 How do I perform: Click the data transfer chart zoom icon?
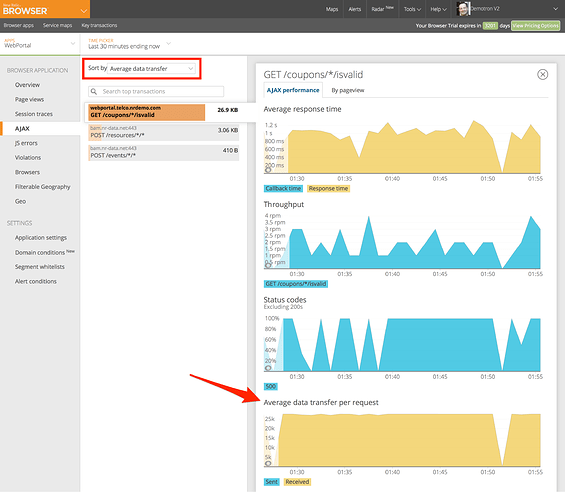tap(268, 464)
